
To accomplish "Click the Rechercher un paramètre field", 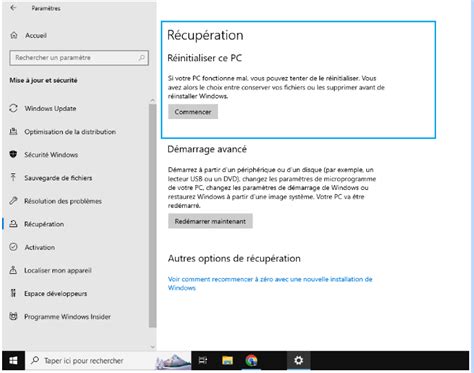I will (79, 58).
